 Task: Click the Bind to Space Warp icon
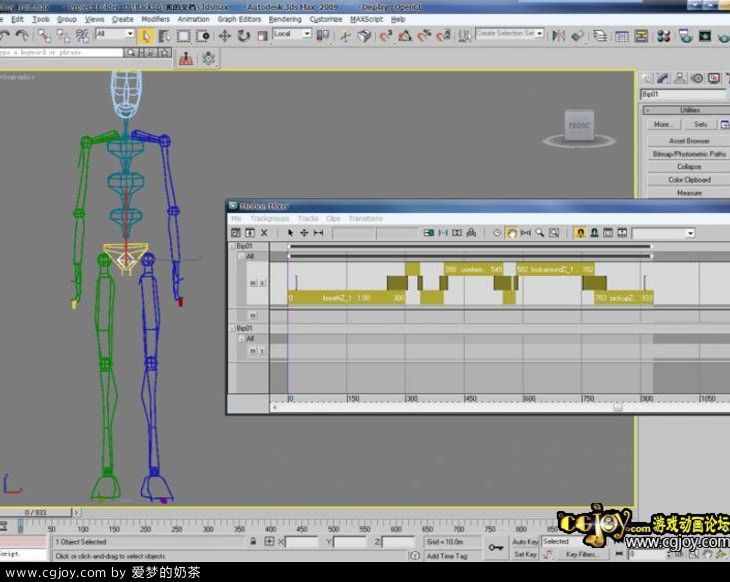click(x=82, y=35)
